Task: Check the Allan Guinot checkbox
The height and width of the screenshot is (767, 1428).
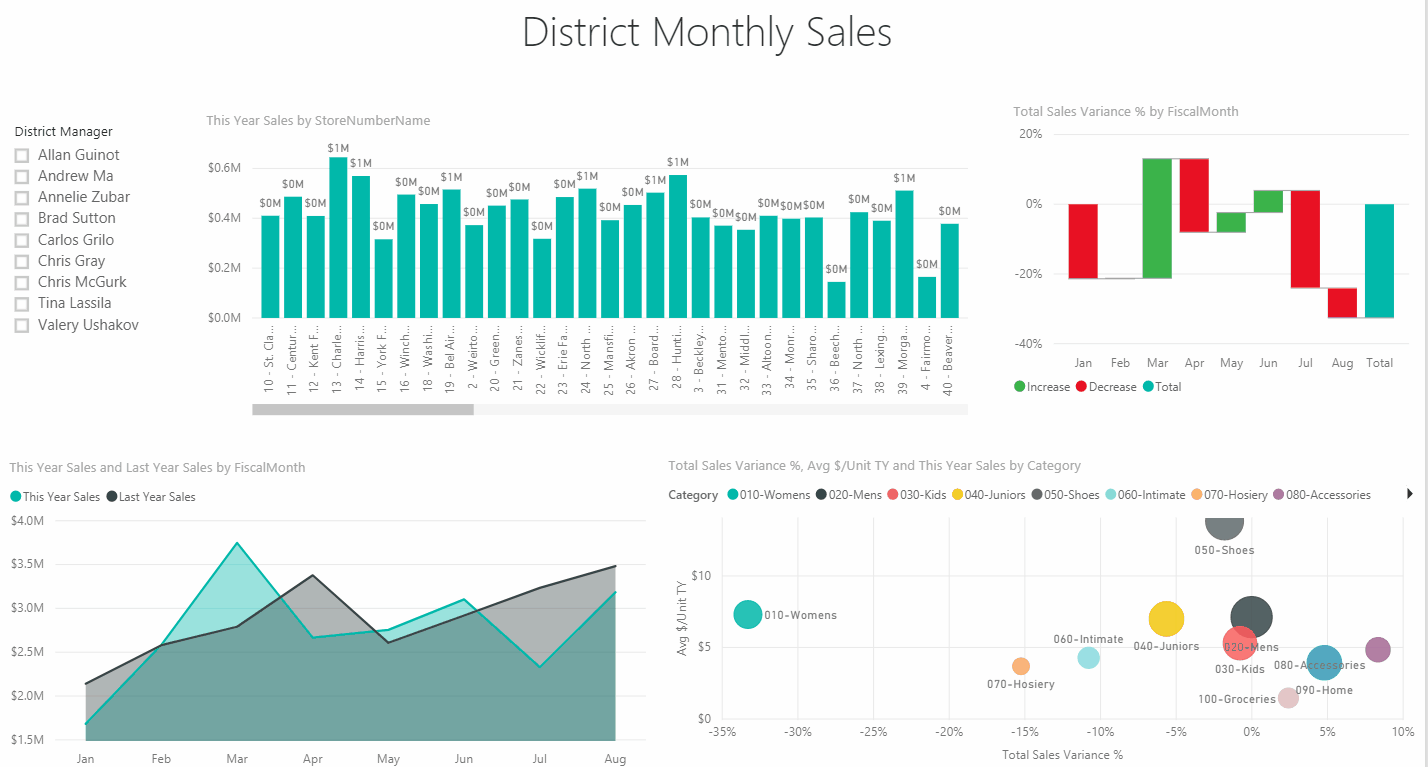Action: [x=21, y=155]
